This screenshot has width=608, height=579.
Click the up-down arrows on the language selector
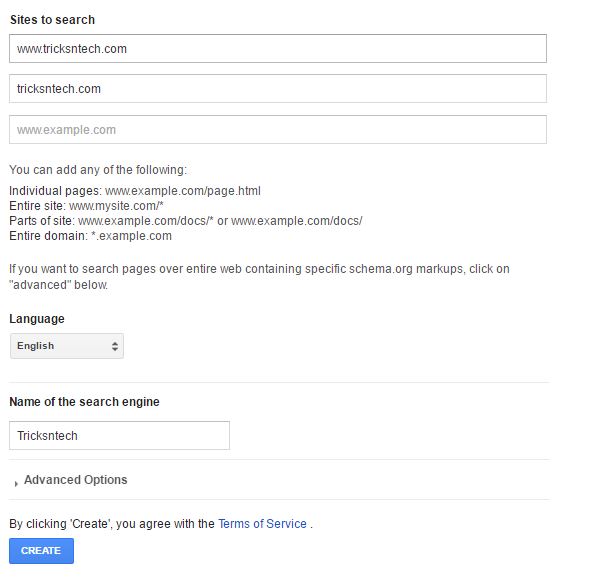(x=115, y=346)
